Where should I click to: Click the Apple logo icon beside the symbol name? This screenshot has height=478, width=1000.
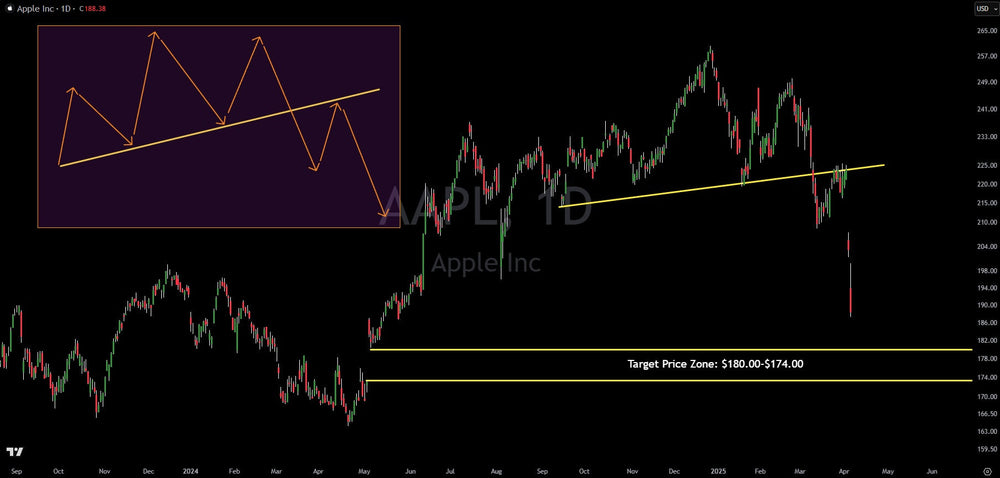tap(8, 10)
